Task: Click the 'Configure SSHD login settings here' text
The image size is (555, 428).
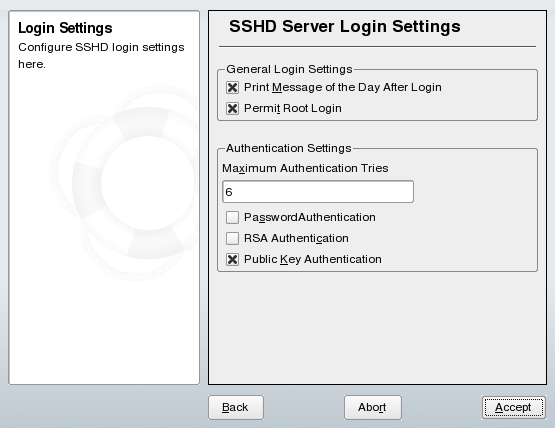Action: (x=101, y=56)
